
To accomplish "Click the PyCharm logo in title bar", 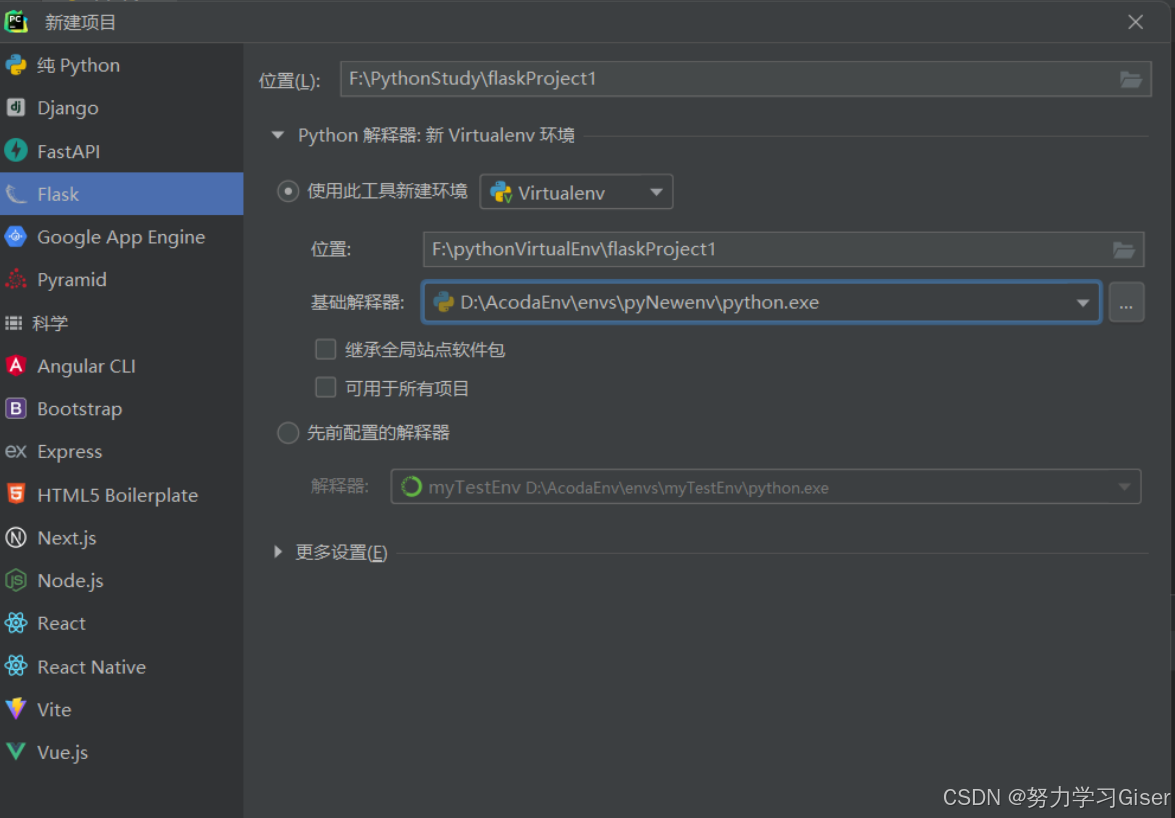I will click(16, 22).
